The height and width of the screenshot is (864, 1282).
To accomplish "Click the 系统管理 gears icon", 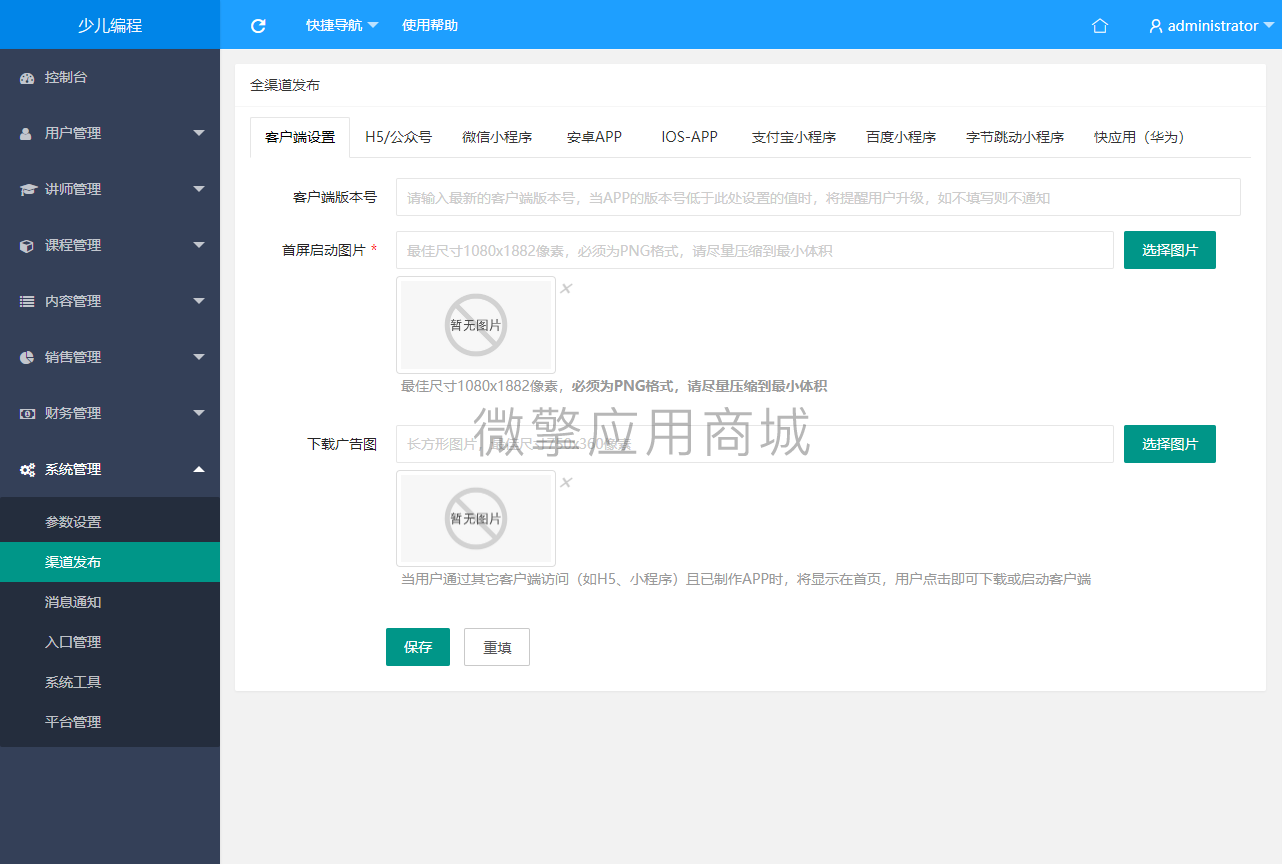I will click(x=28, y=469).
